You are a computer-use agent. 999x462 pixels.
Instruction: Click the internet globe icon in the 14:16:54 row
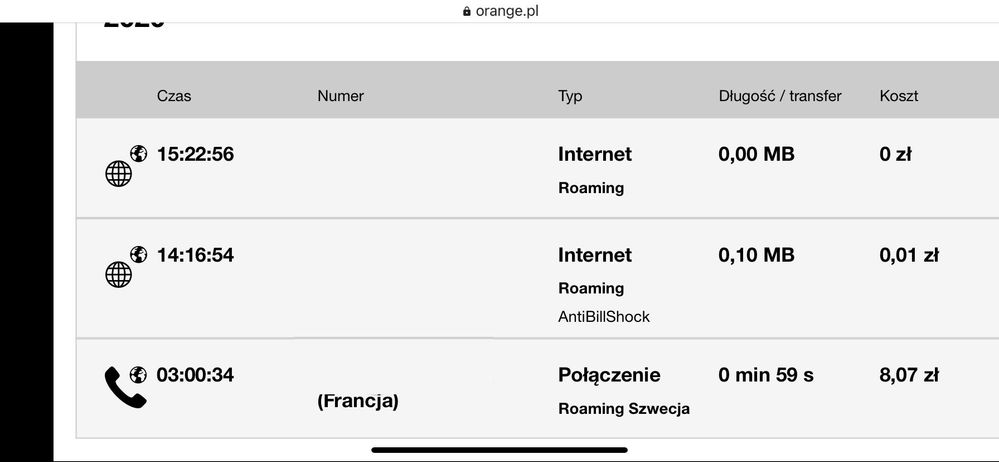pyautogui.click(x=118, y=275)
